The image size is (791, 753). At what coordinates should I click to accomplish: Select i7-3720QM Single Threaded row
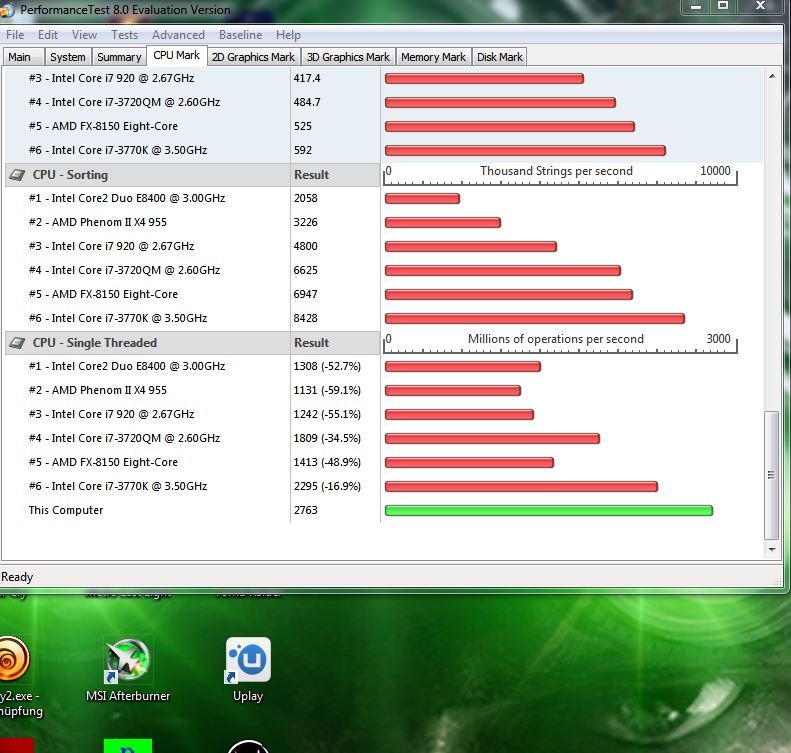pyautogui.click(x=383, y=438)
